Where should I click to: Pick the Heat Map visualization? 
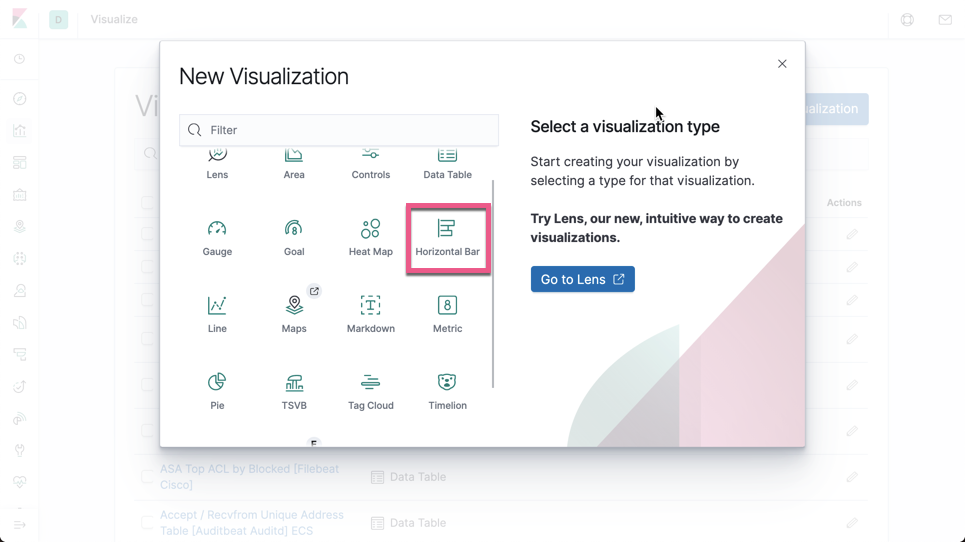370,239
